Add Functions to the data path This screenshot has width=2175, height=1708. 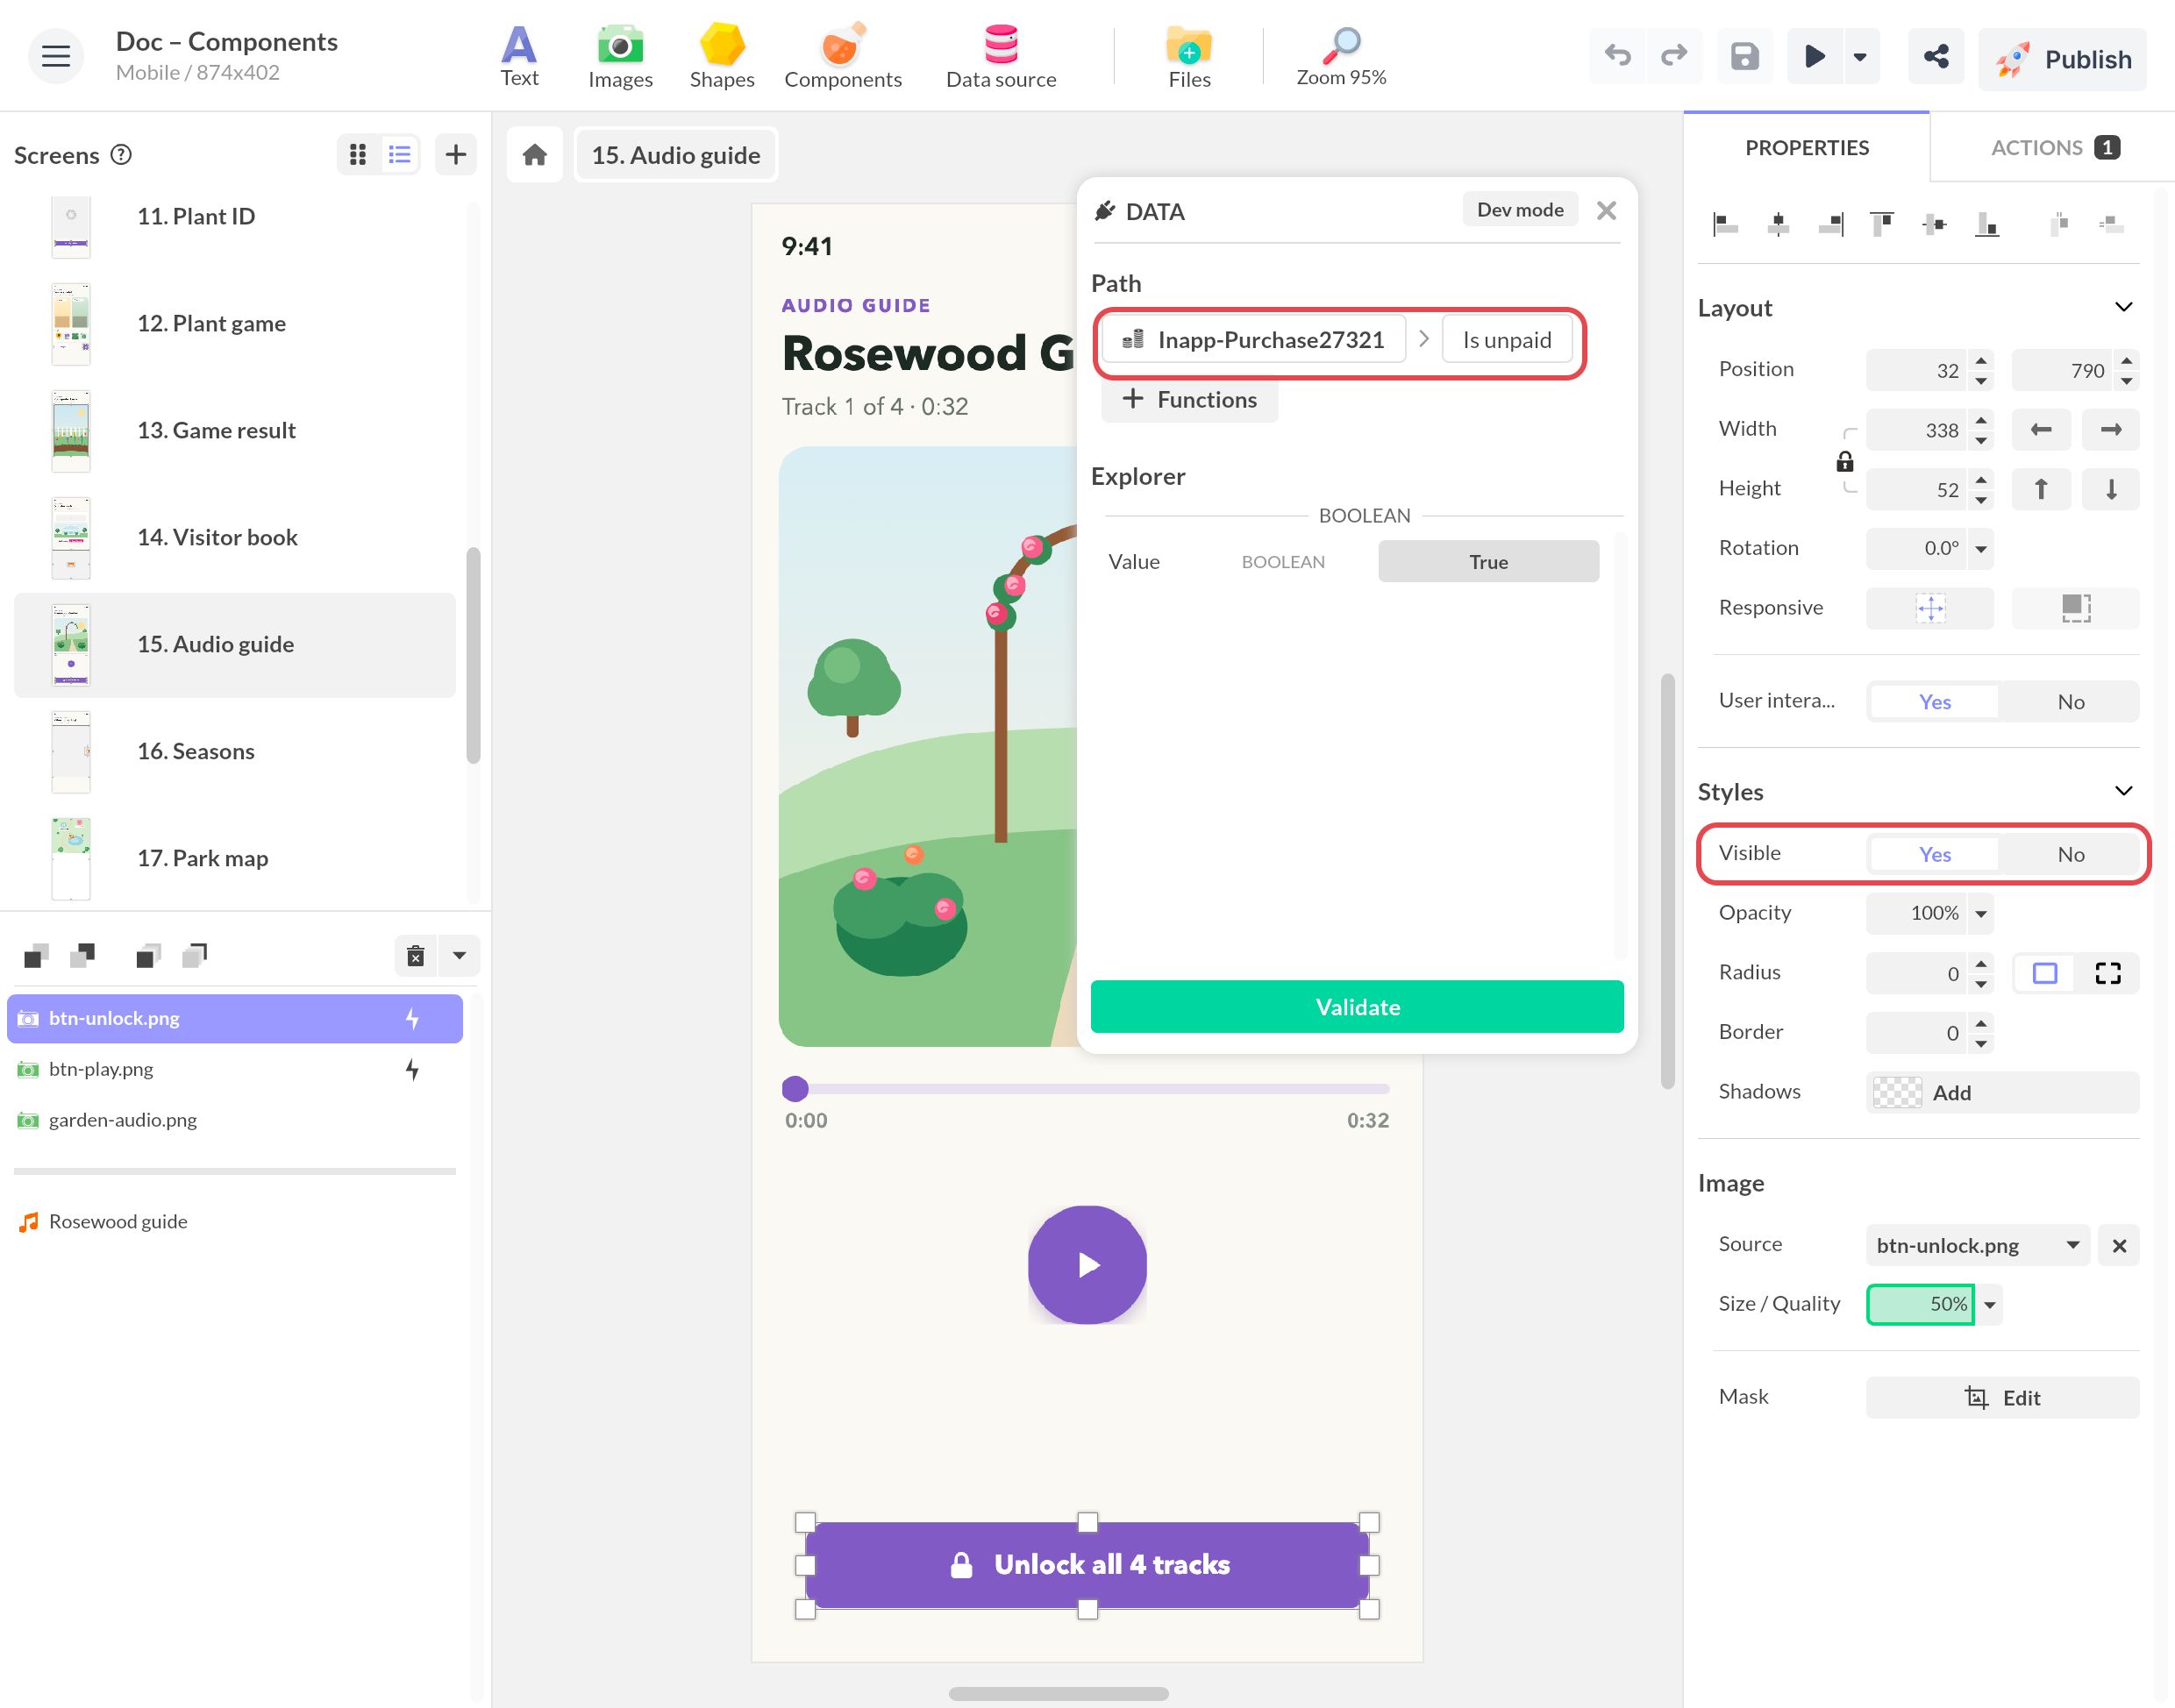1189,399
